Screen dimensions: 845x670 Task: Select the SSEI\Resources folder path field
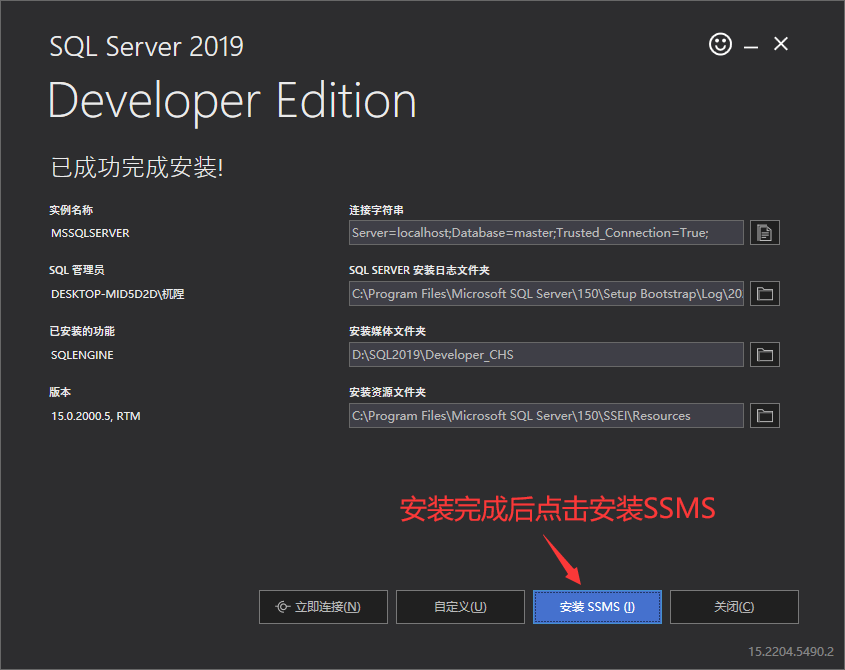coord(546,416)
